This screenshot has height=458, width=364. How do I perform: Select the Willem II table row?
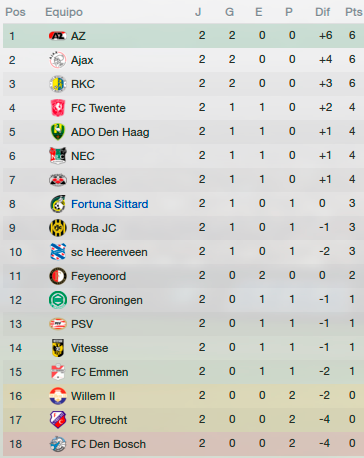183,396
